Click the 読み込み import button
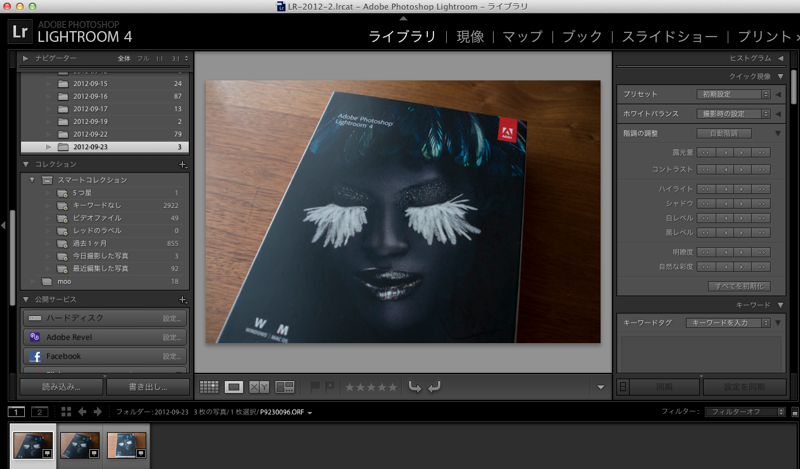This screenshot has height=469, width=800. point(61,387)
